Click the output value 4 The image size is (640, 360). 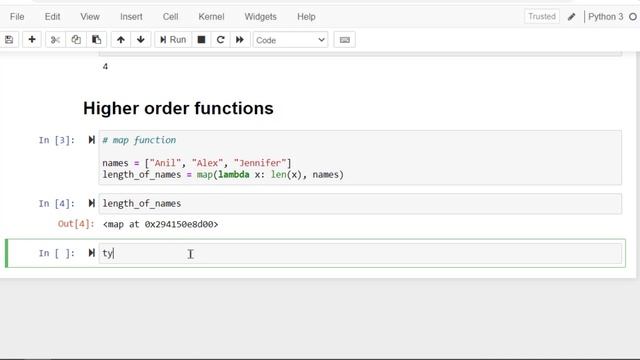[105, 67]
